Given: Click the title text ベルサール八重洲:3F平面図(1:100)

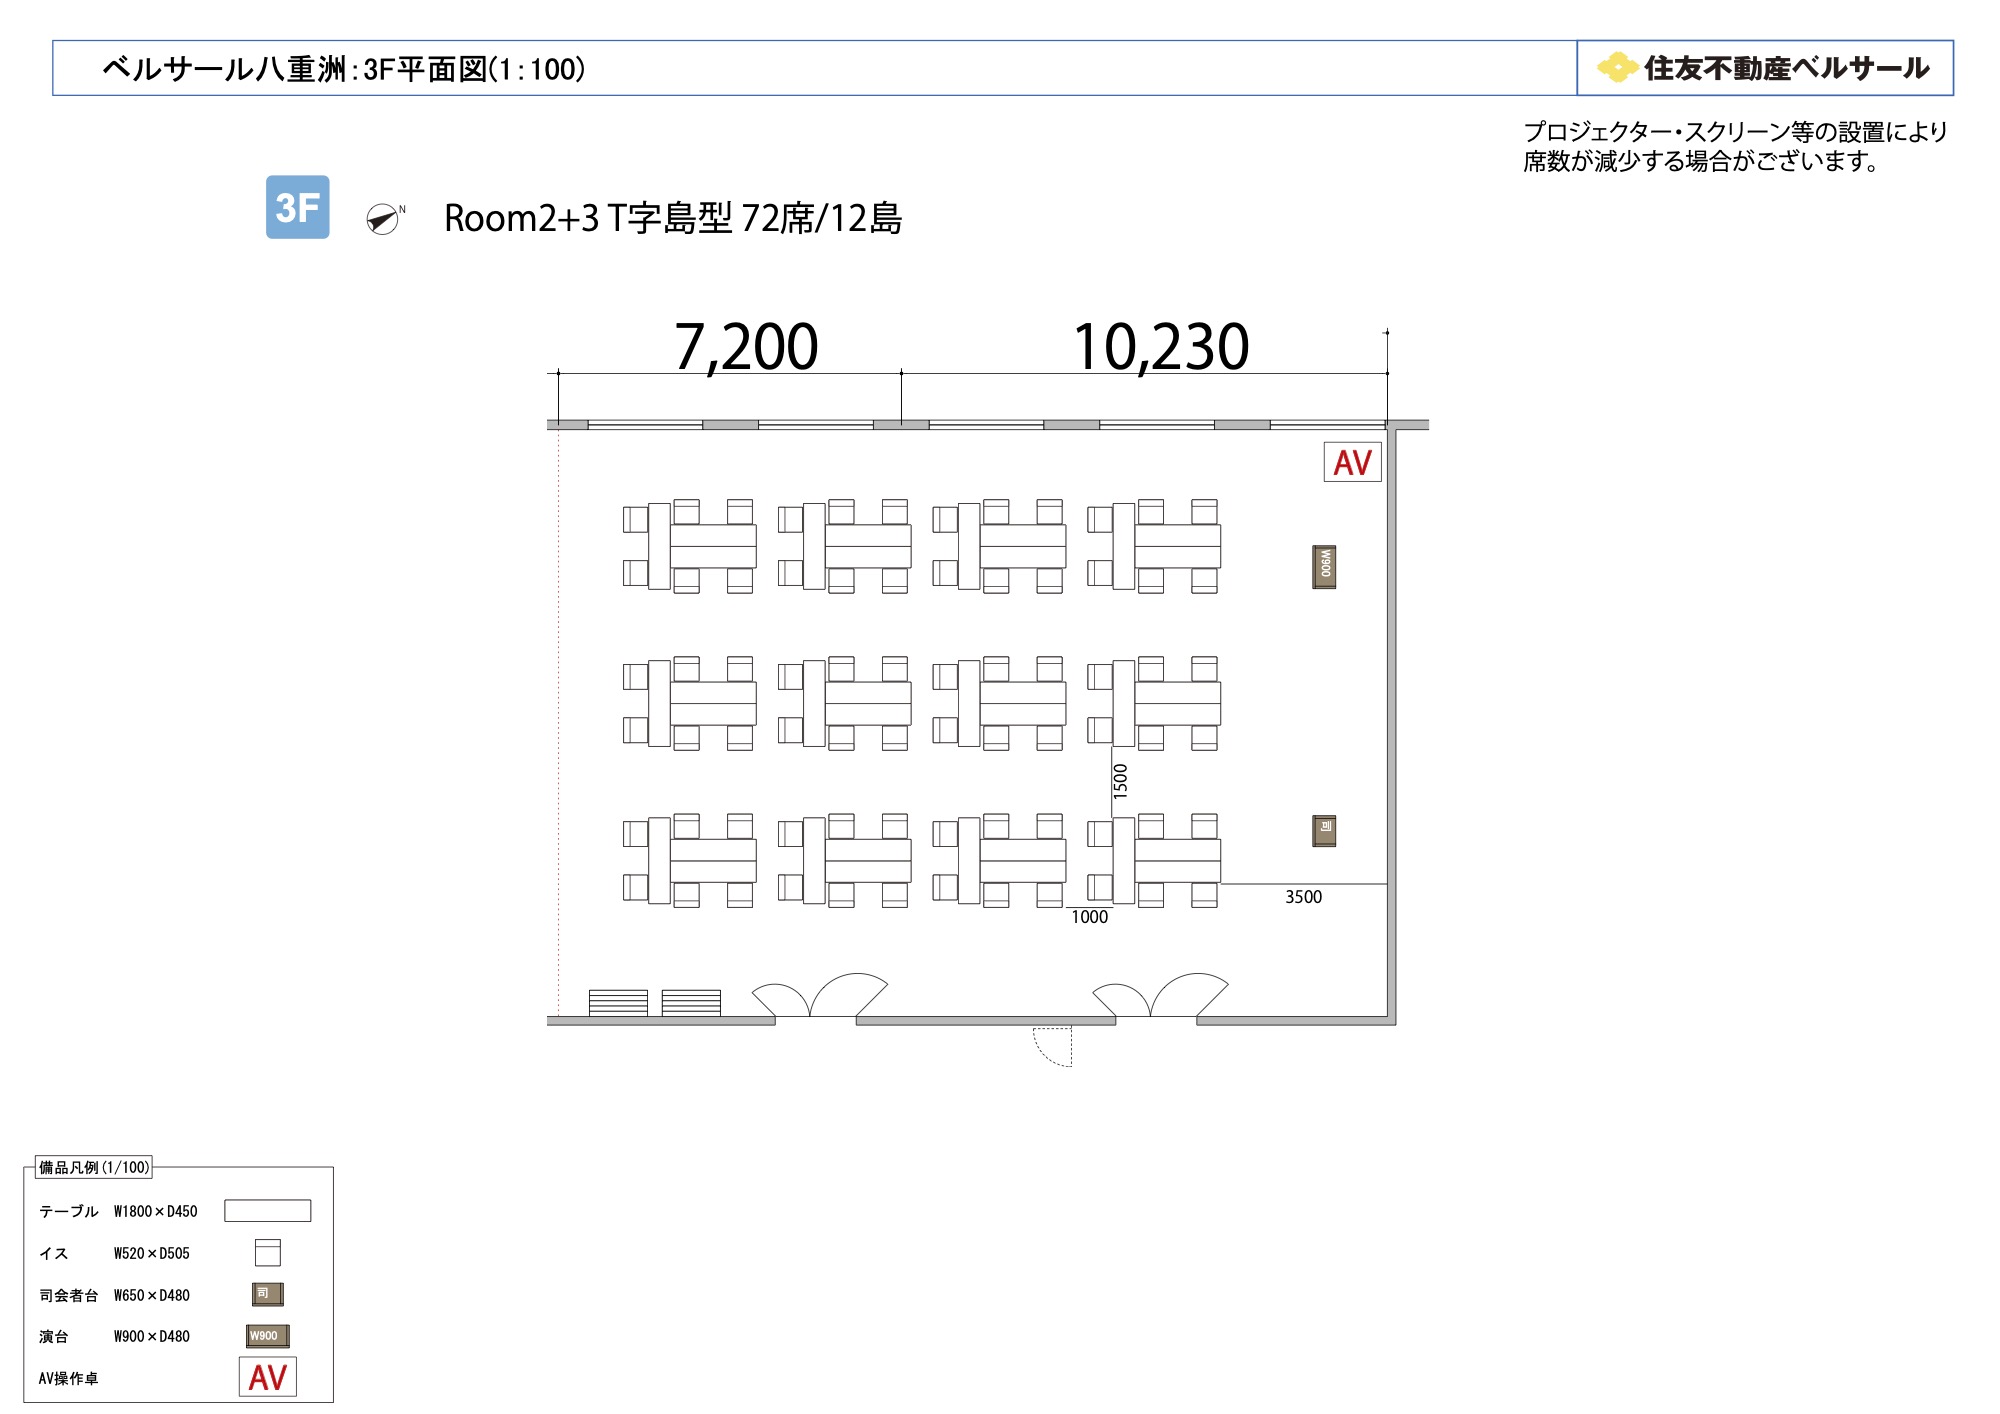Looking at the screenshot, I should (x=344, y=69).
